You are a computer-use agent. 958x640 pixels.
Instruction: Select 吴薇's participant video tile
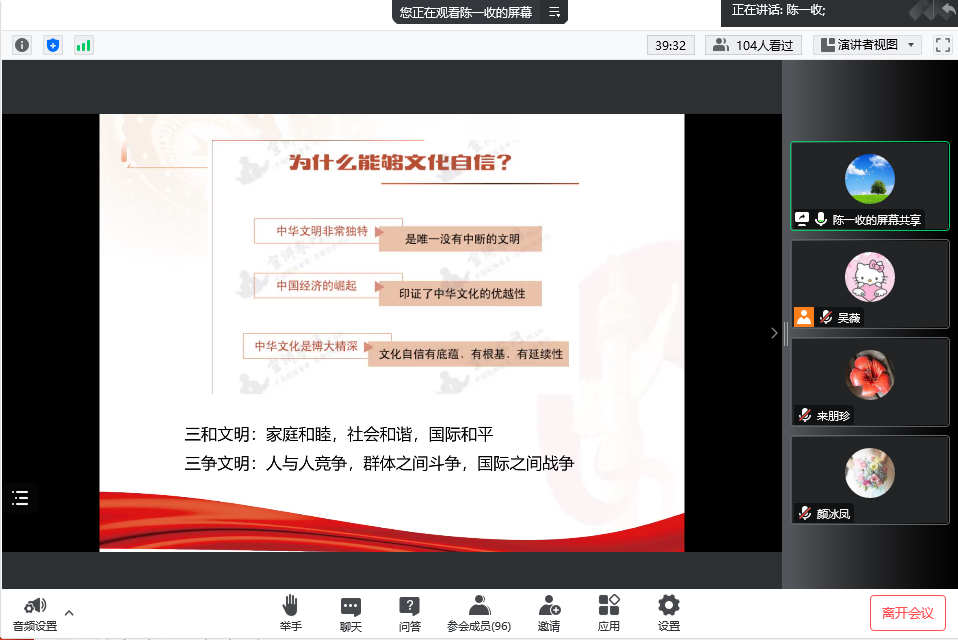tap(869, 284)
